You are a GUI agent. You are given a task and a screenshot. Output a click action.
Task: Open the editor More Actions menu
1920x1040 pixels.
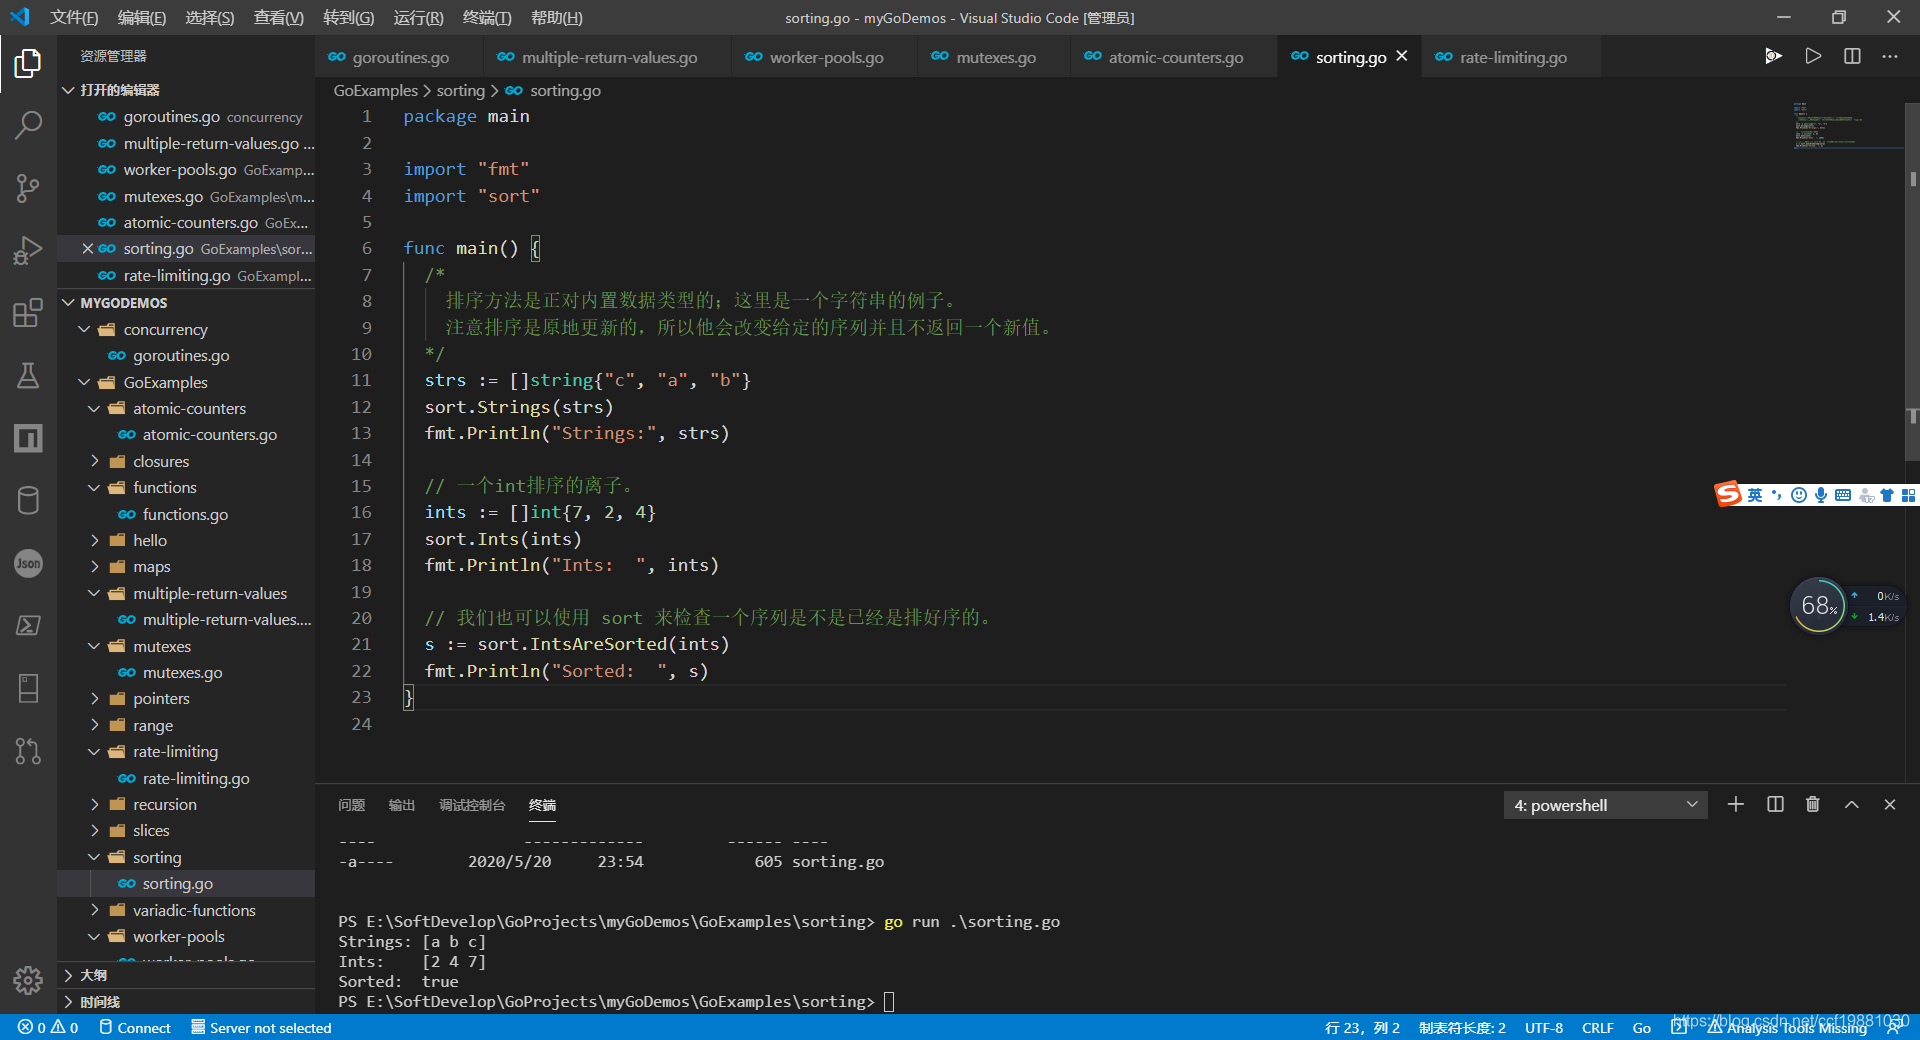tap(1889, 56)
